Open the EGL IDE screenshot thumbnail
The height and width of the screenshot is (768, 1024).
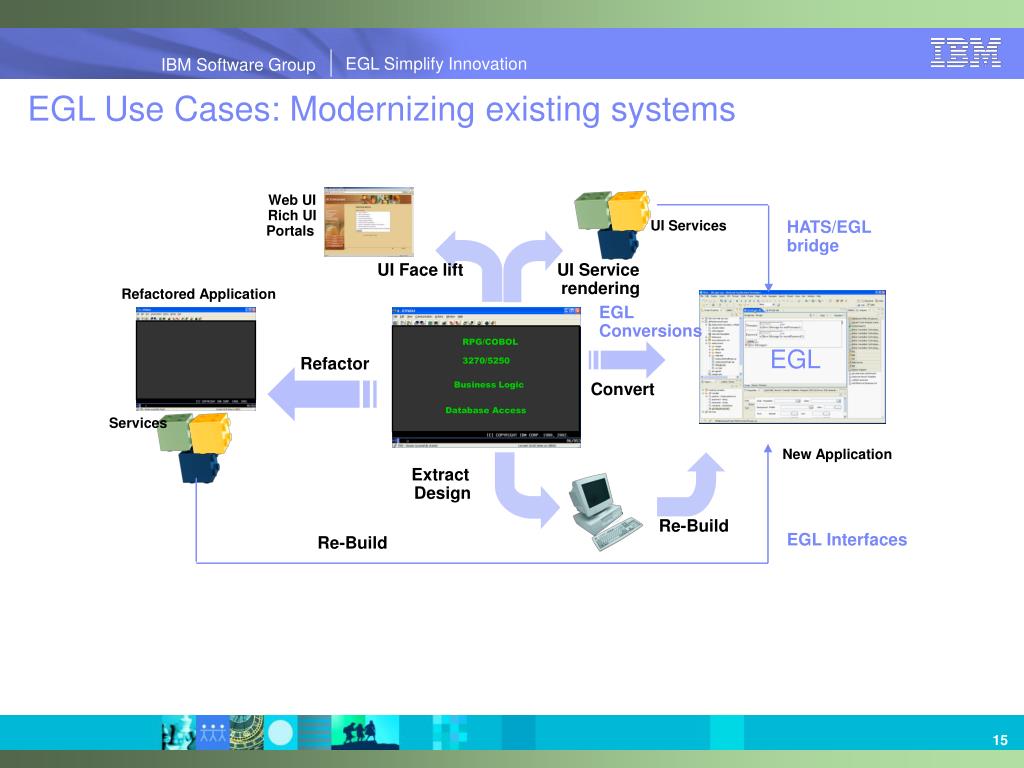point(792,357)
